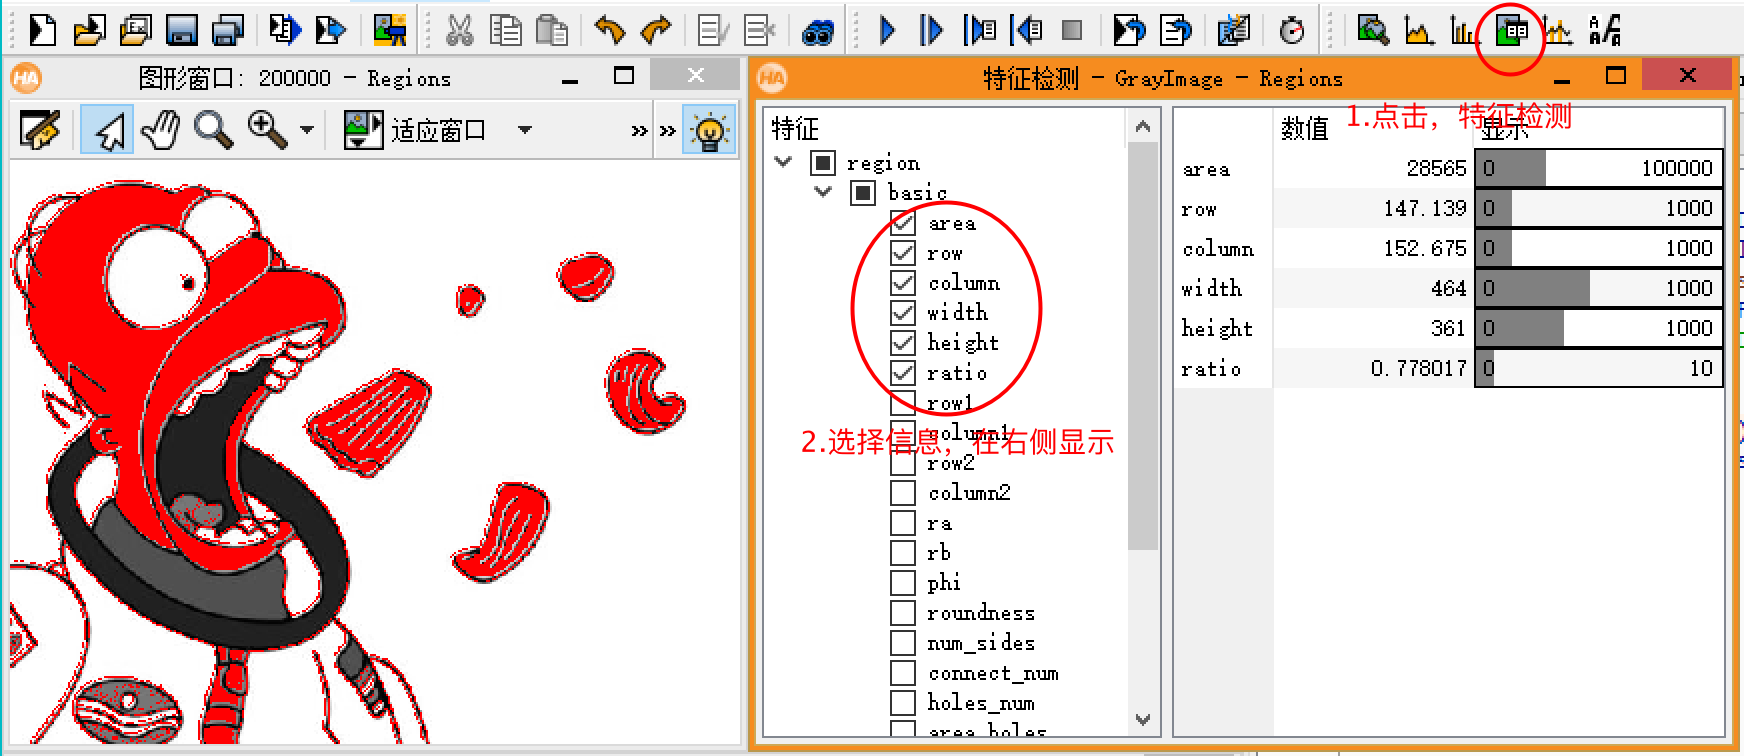Image resolution: width=1744 pixels, height=756 pixels.
Task: Save the program with the floppy icon
Action: click(181, 31)
